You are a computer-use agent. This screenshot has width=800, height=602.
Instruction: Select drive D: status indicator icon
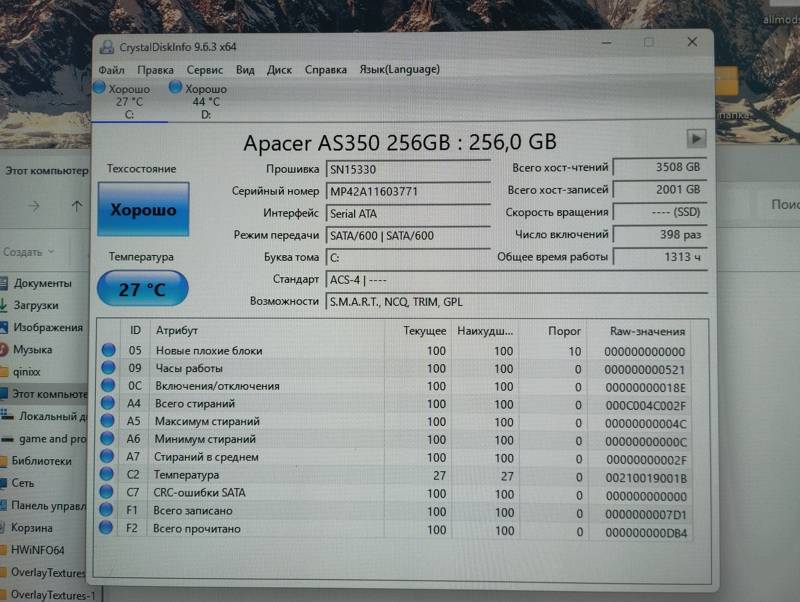coord(176,88)
